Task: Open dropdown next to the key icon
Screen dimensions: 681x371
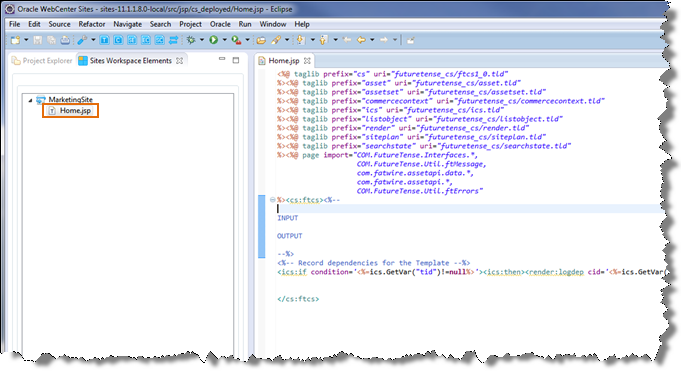Action: point(93,40)
